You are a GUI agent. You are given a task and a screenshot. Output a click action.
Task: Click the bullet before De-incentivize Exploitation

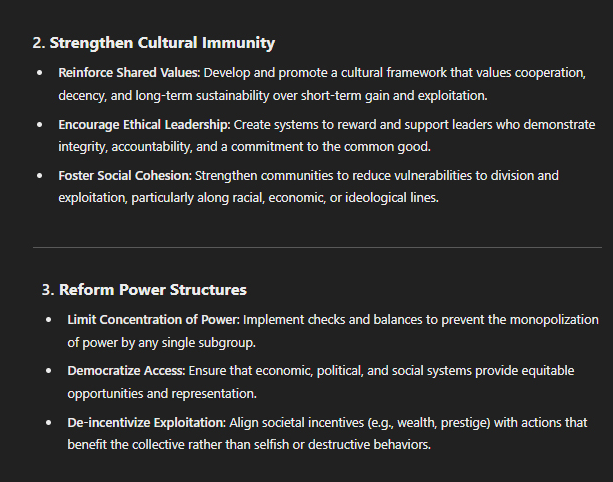pyautogui.click(x=48, y=423)
